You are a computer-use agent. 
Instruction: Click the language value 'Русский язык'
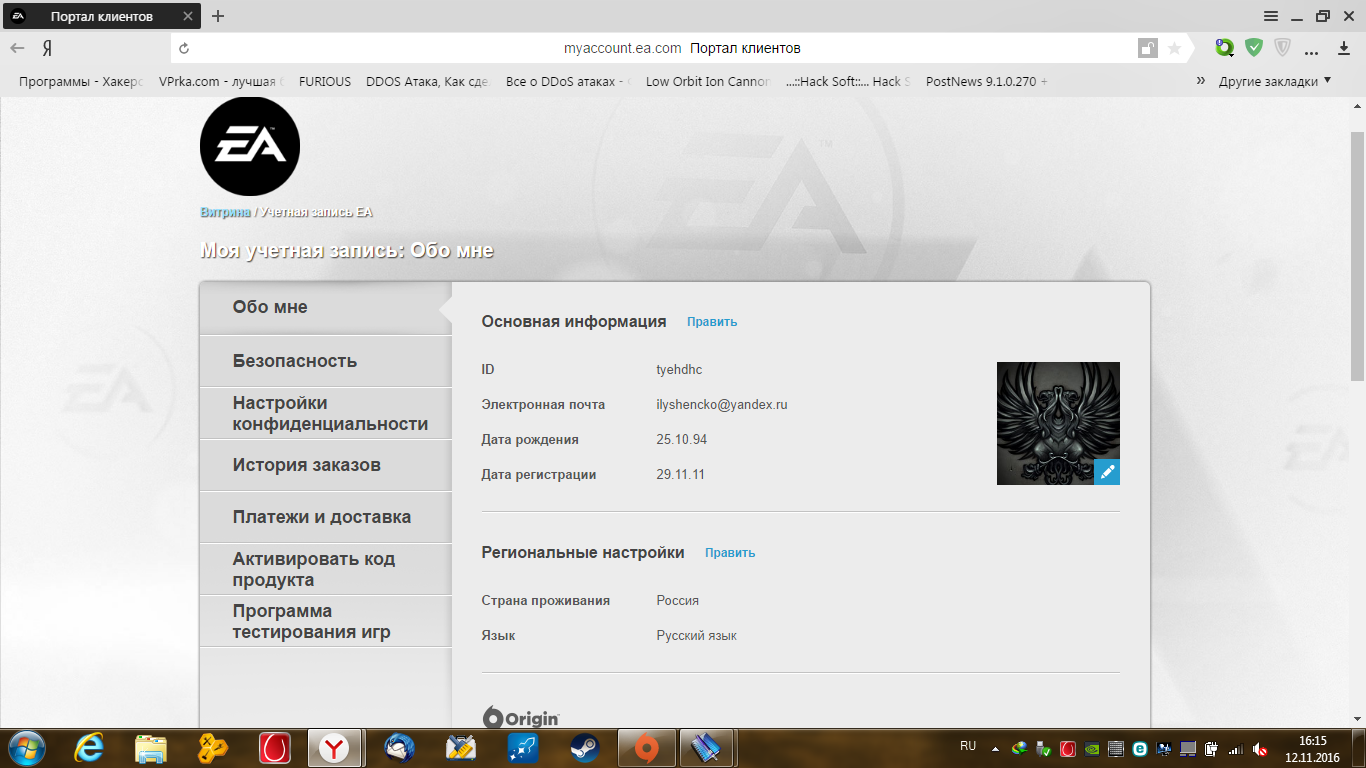[x=697, y=636]
